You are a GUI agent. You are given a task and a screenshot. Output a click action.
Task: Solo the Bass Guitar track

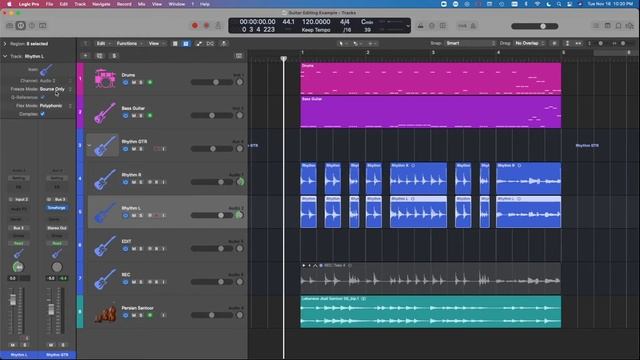(x=141, y=116)
